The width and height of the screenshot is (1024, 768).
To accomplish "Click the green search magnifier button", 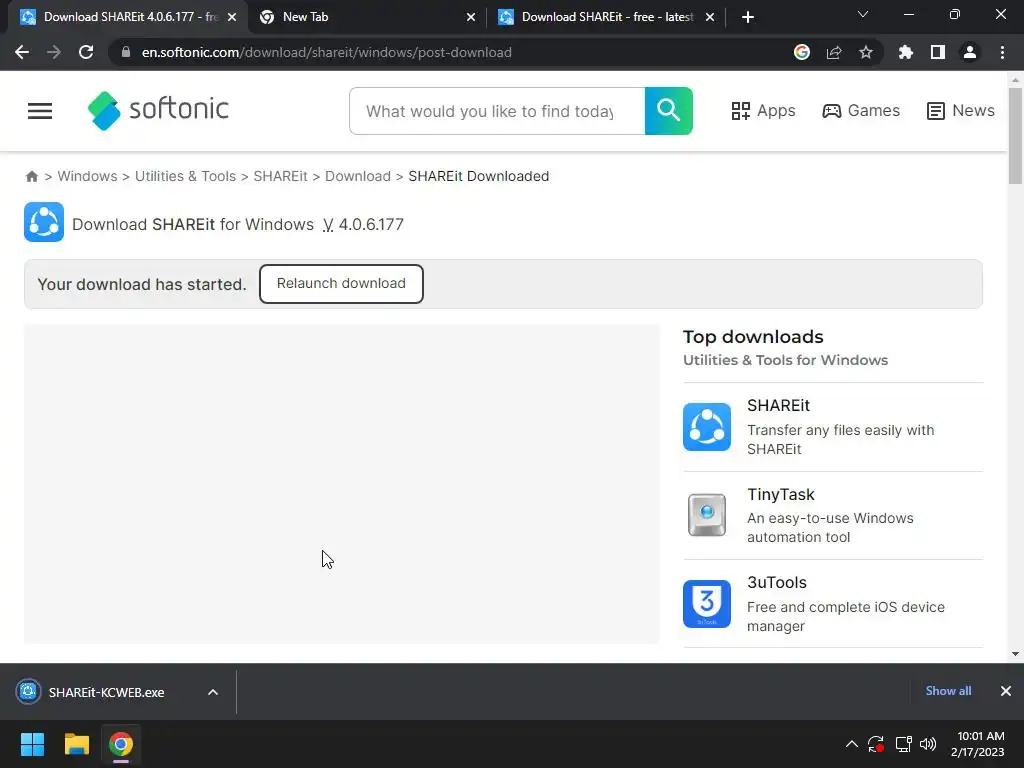I will [668, 111].
